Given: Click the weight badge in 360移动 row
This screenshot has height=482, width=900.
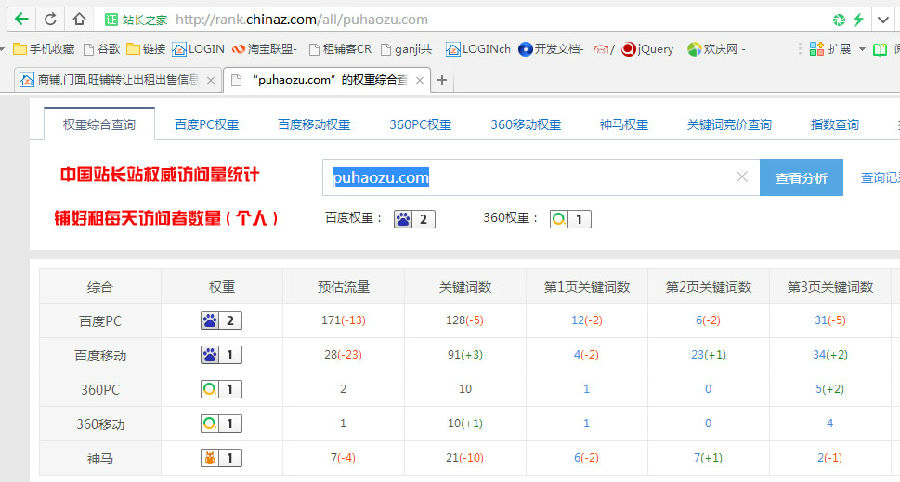Looking at the screenshot, I should click(x=221, y=423).
